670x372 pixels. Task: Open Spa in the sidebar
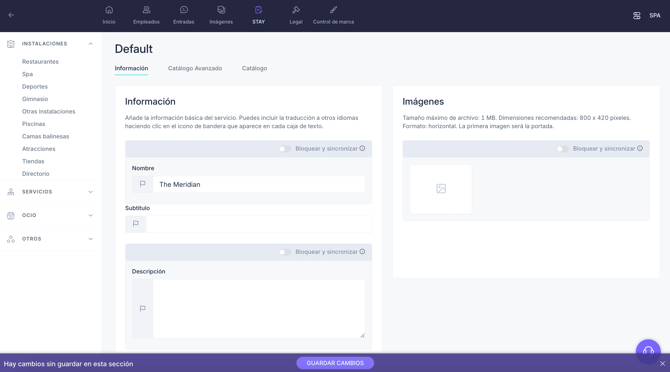coord(27,74)
